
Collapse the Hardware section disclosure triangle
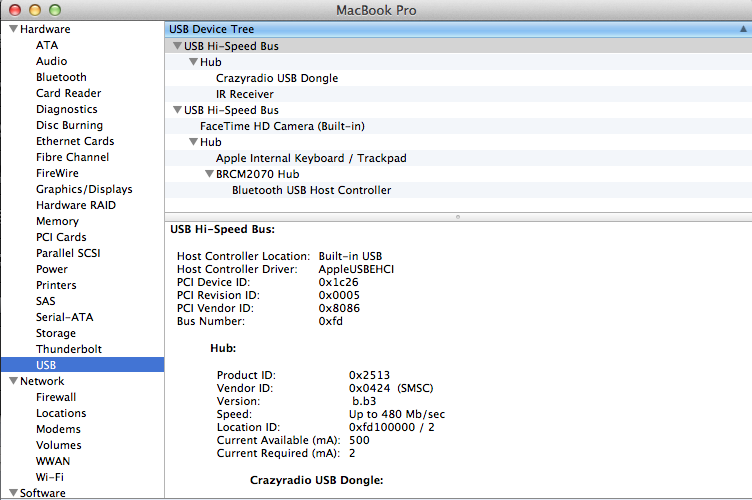12,29
